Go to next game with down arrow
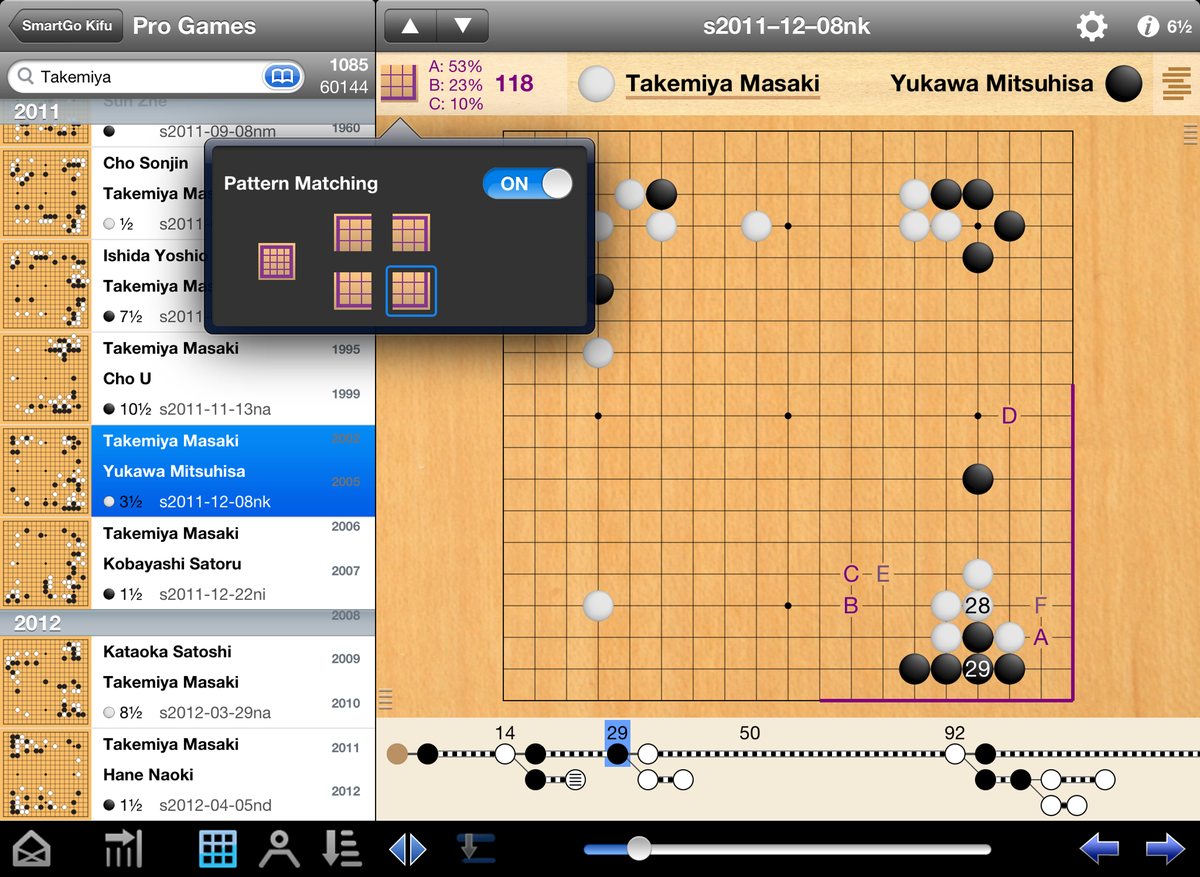1200x877 pixels. pos(462,26)
